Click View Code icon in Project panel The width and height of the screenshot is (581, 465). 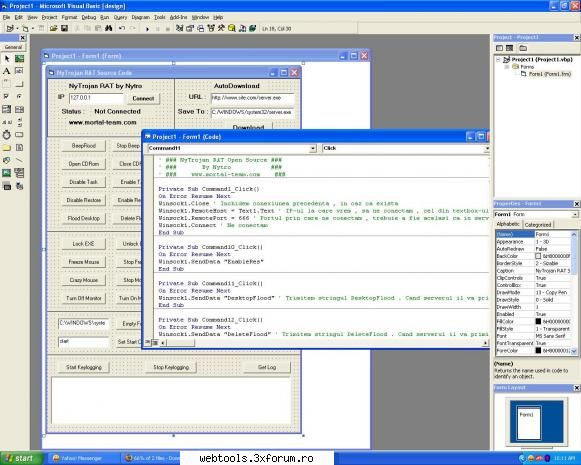click(499, 48)
